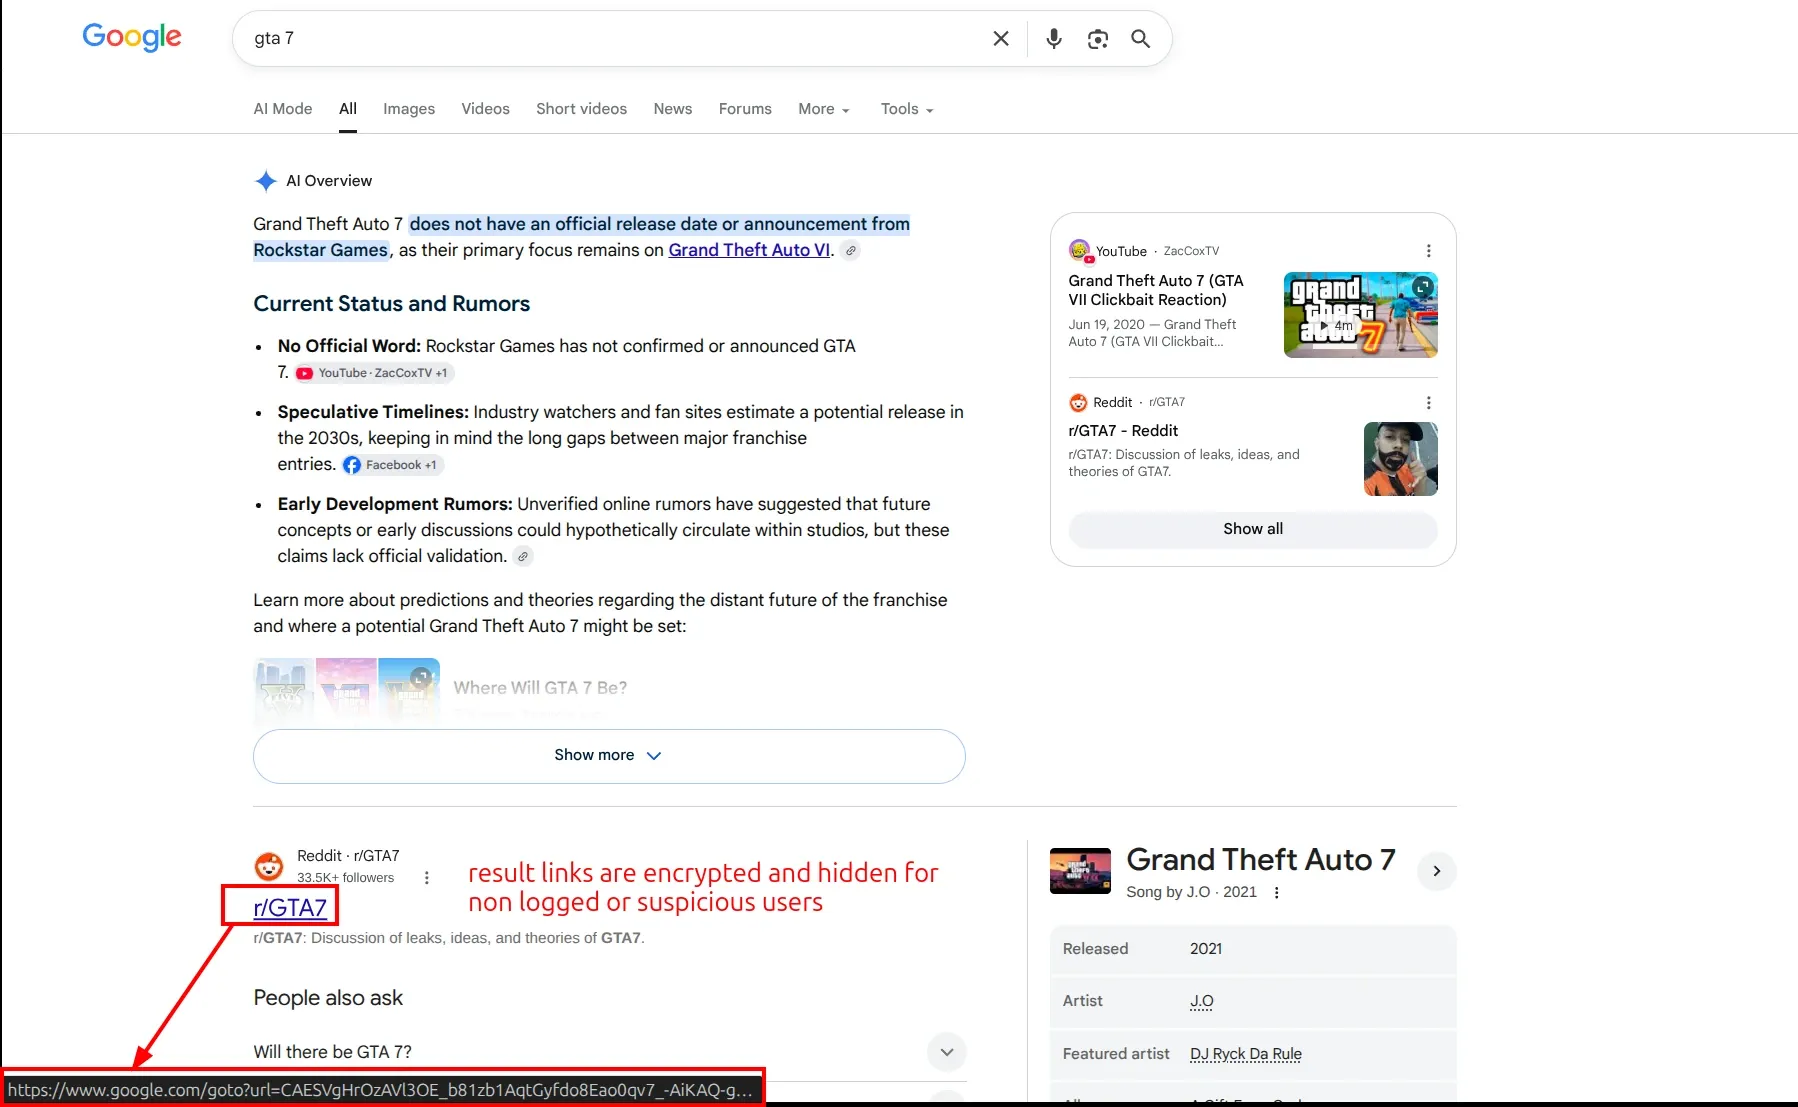Switch to the News tab
Viewport: 1798px width, 1107px height.
pos(673,109)
